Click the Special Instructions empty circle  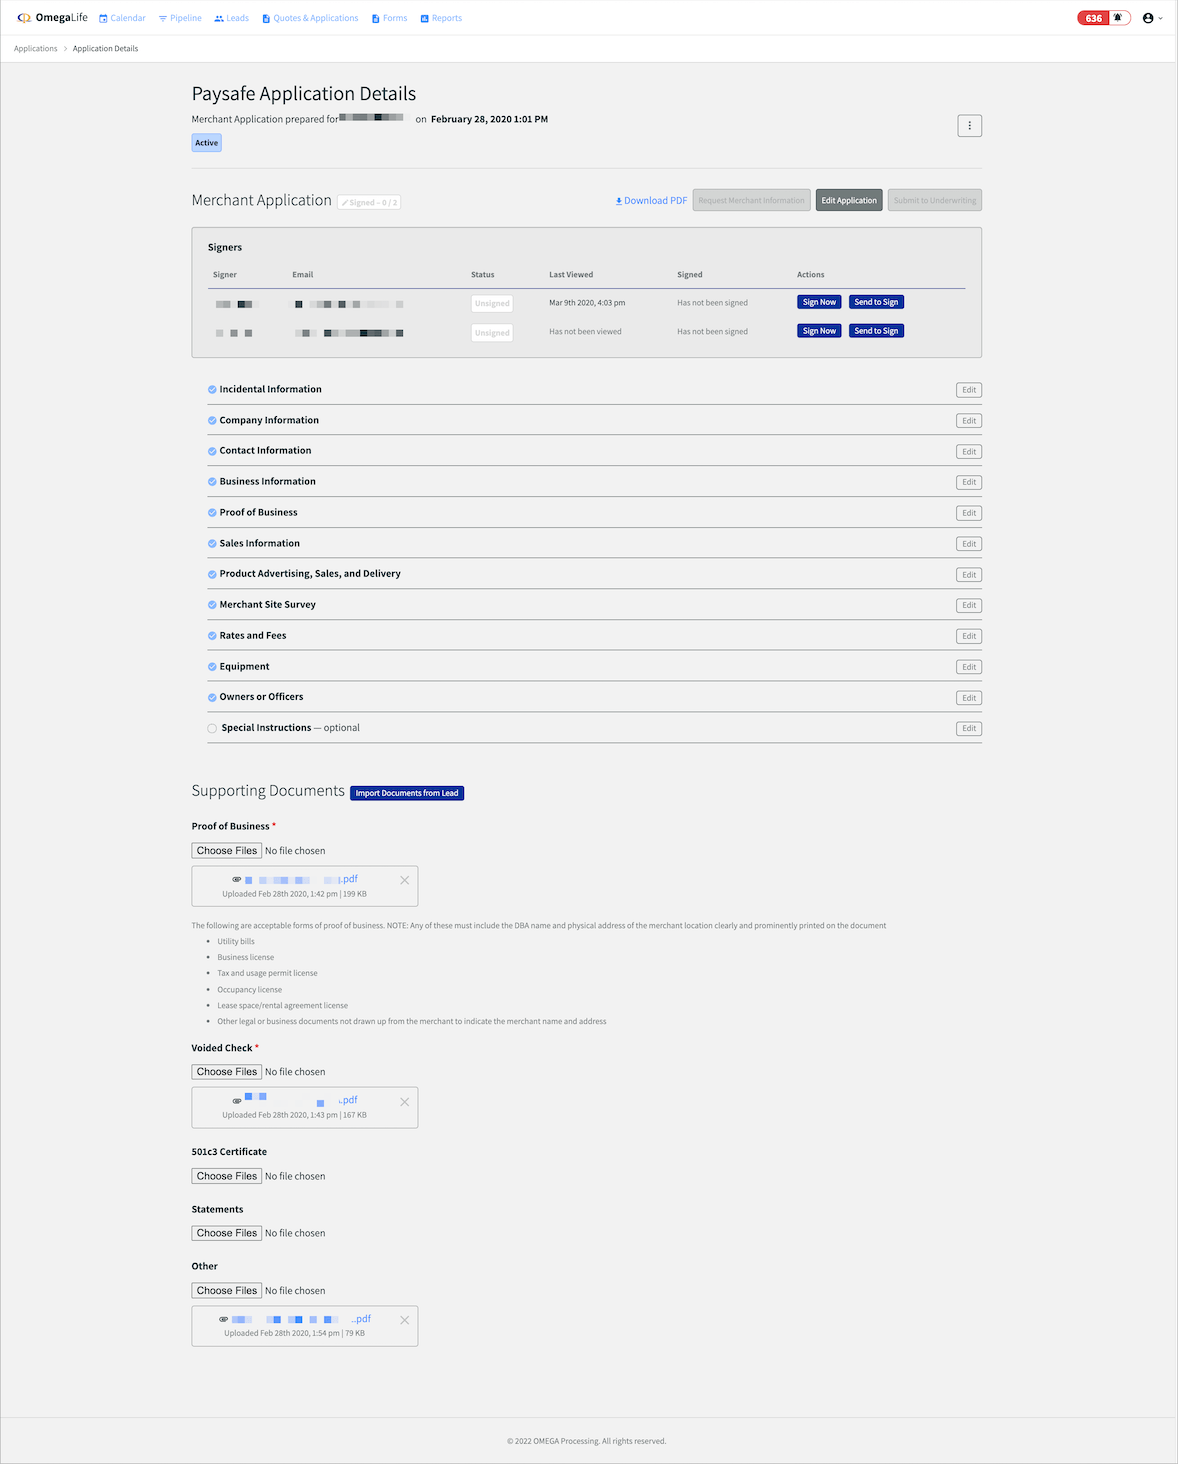212,729
